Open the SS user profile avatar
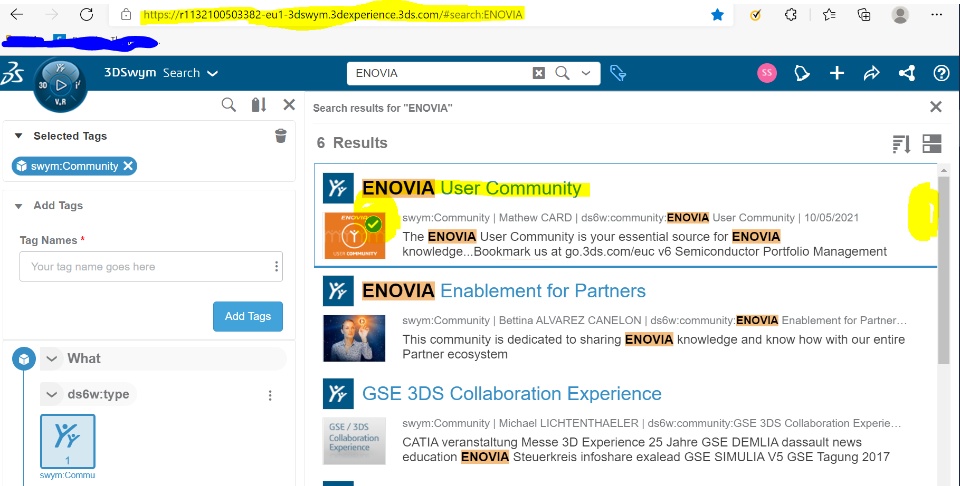960x486 pixels. coord(767,73)
